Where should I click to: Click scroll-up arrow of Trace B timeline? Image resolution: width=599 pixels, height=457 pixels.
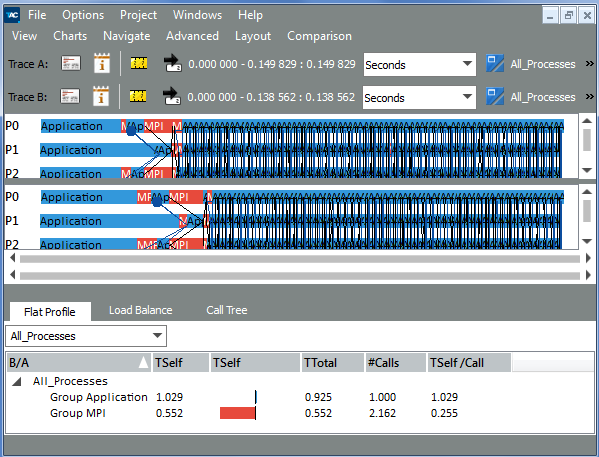[x=587, y=192]
